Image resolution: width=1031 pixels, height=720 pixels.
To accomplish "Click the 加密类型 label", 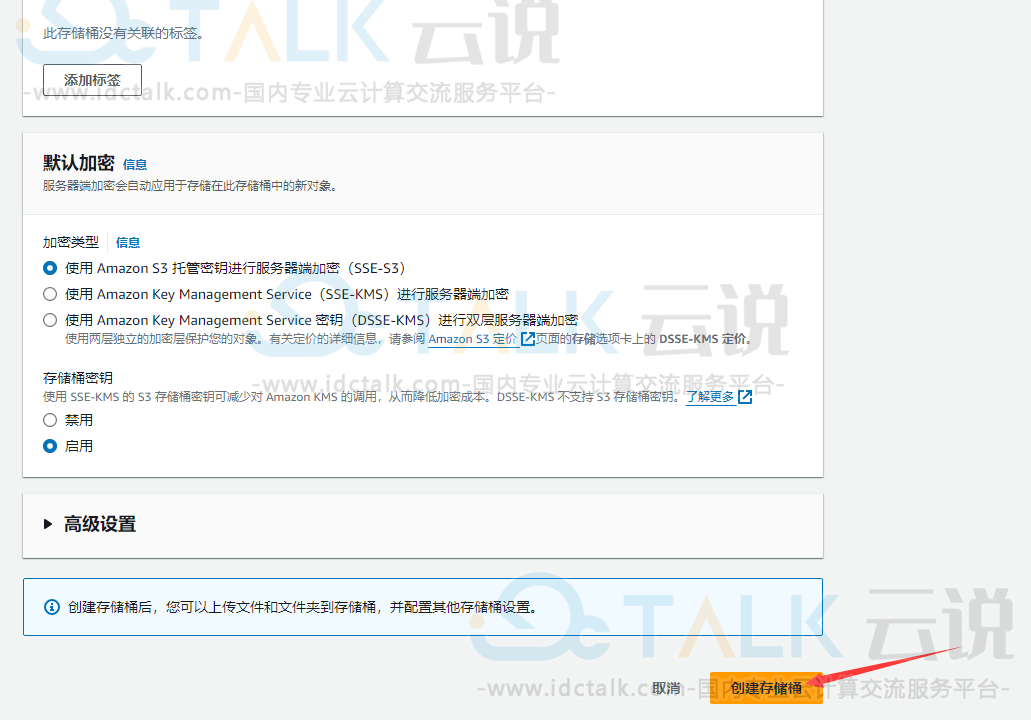I will coord(71,243).
